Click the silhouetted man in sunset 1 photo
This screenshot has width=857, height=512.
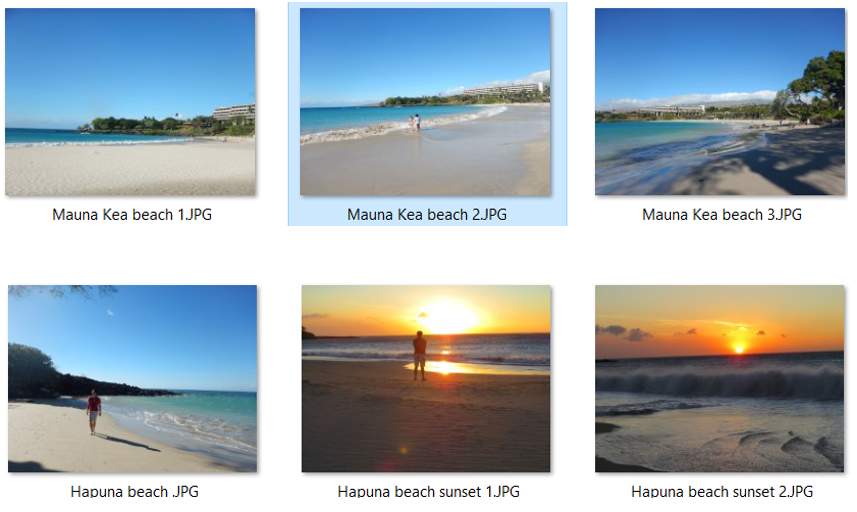pos(419,356)
